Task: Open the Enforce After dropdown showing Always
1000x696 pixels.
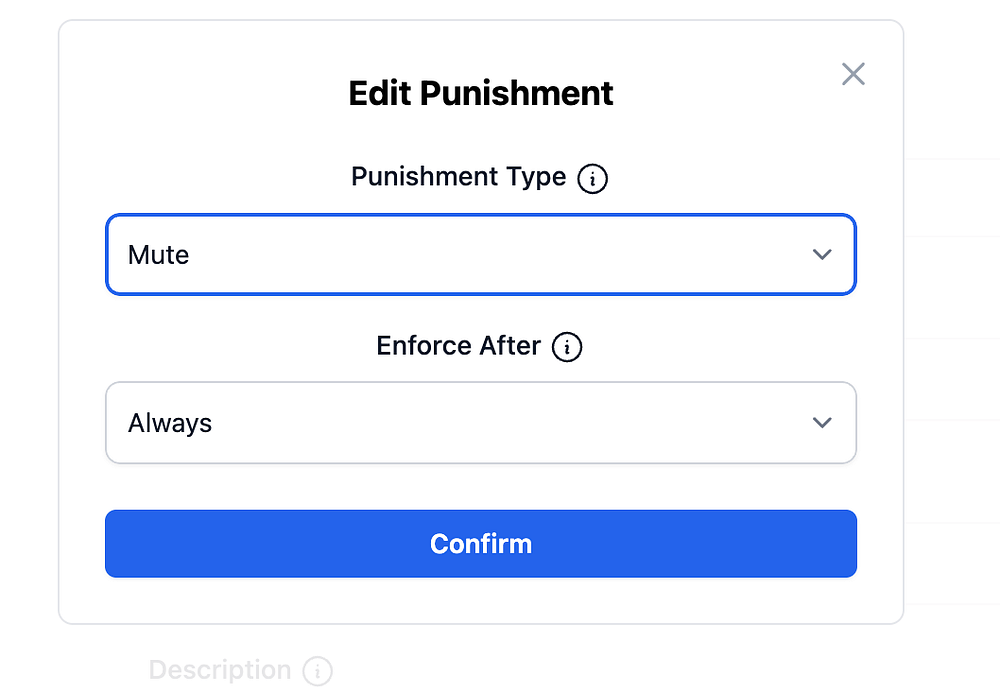Action: pos(480,423)
